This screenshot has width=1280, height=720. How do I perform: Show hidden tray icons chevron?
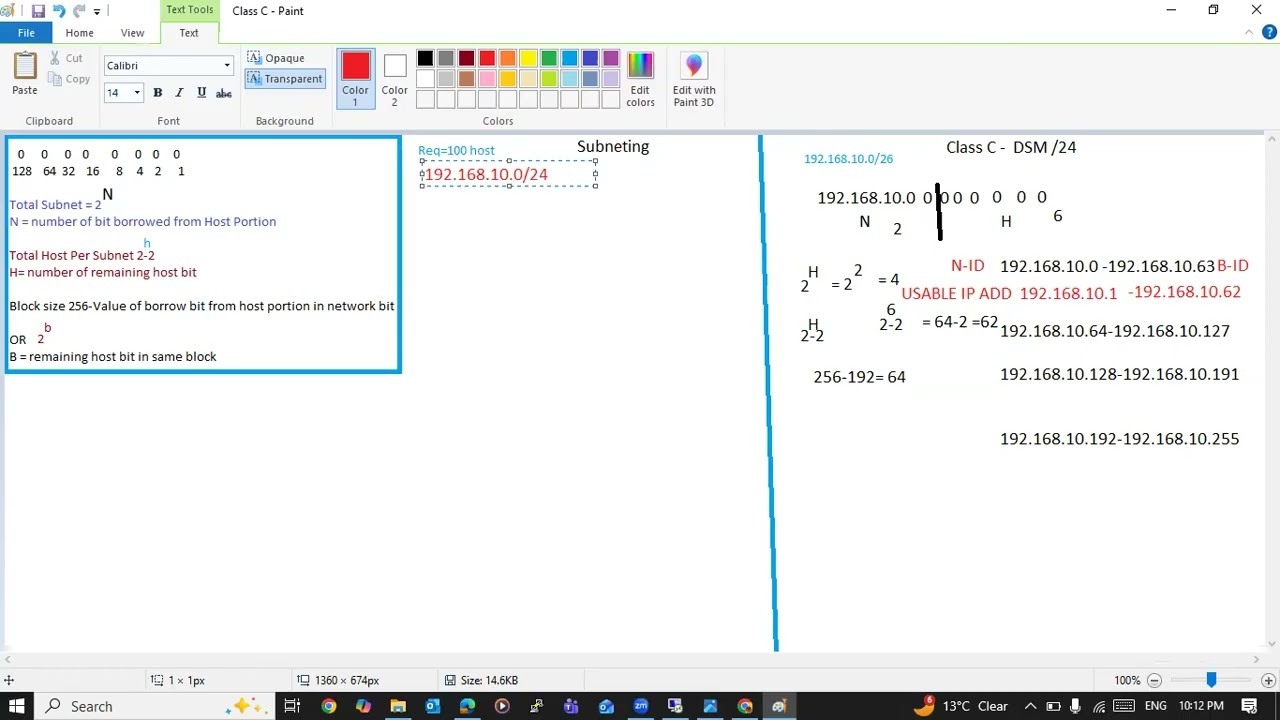coord(1030,706)
